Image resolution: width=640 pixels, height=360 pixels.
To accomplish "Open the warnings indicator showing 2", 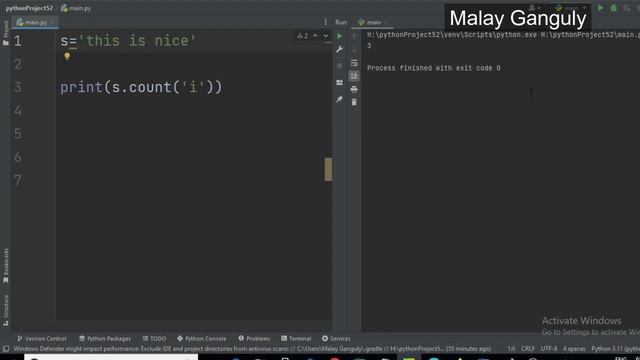I will pyautogui.click(x=302, y=36).
